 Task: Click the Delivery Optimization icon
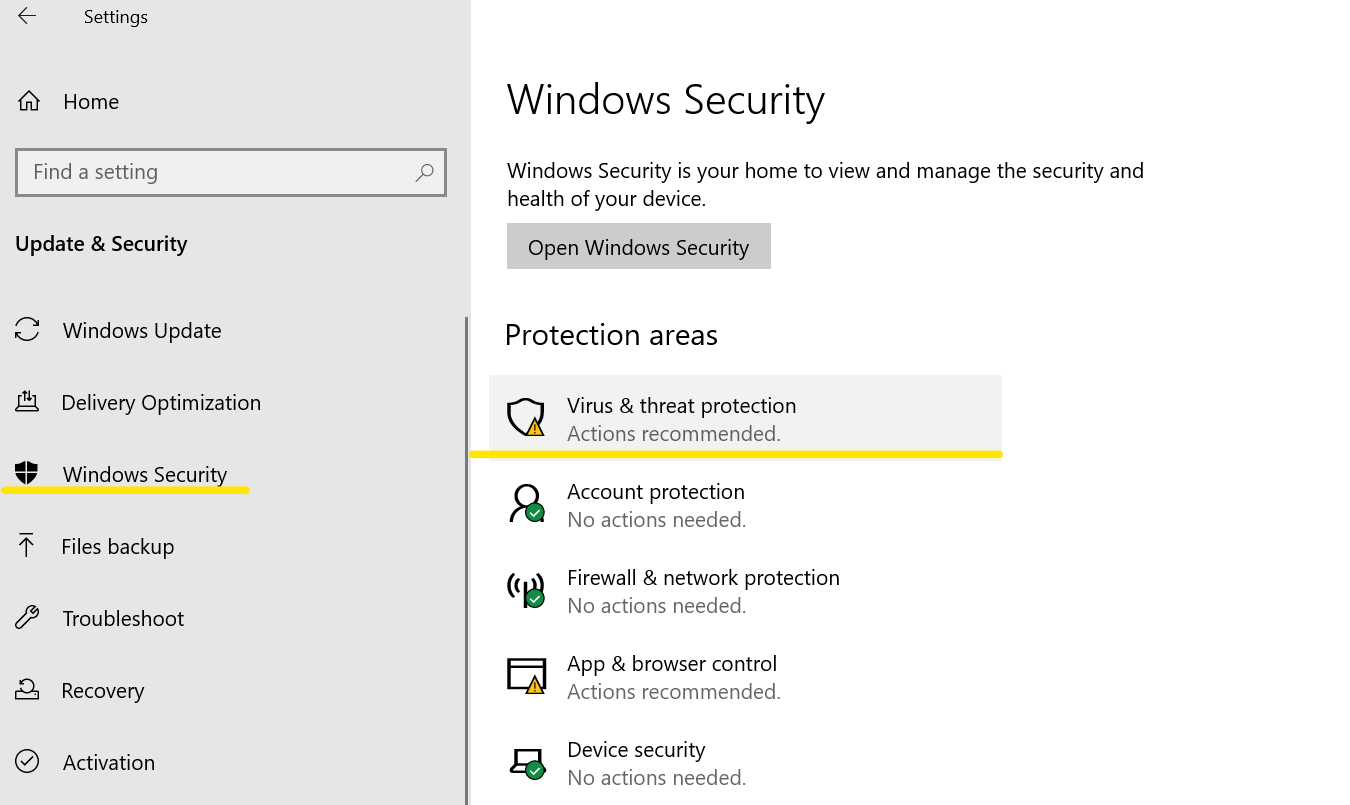click(x=27, y=402)
